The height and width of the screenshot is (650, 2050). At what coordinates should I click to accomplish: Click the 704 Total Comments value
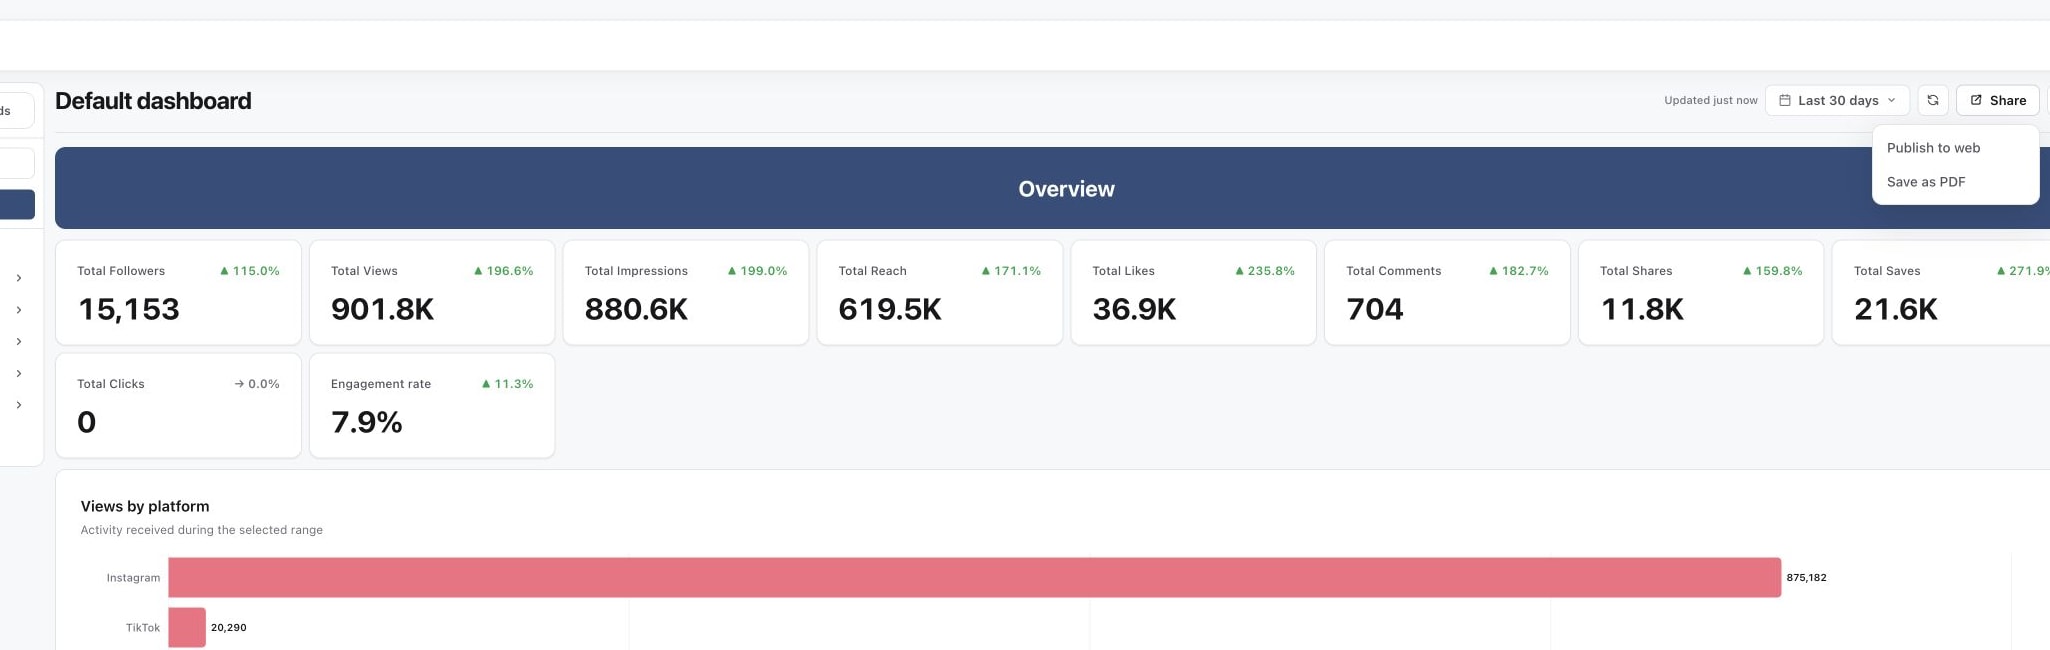(1375, 309)
